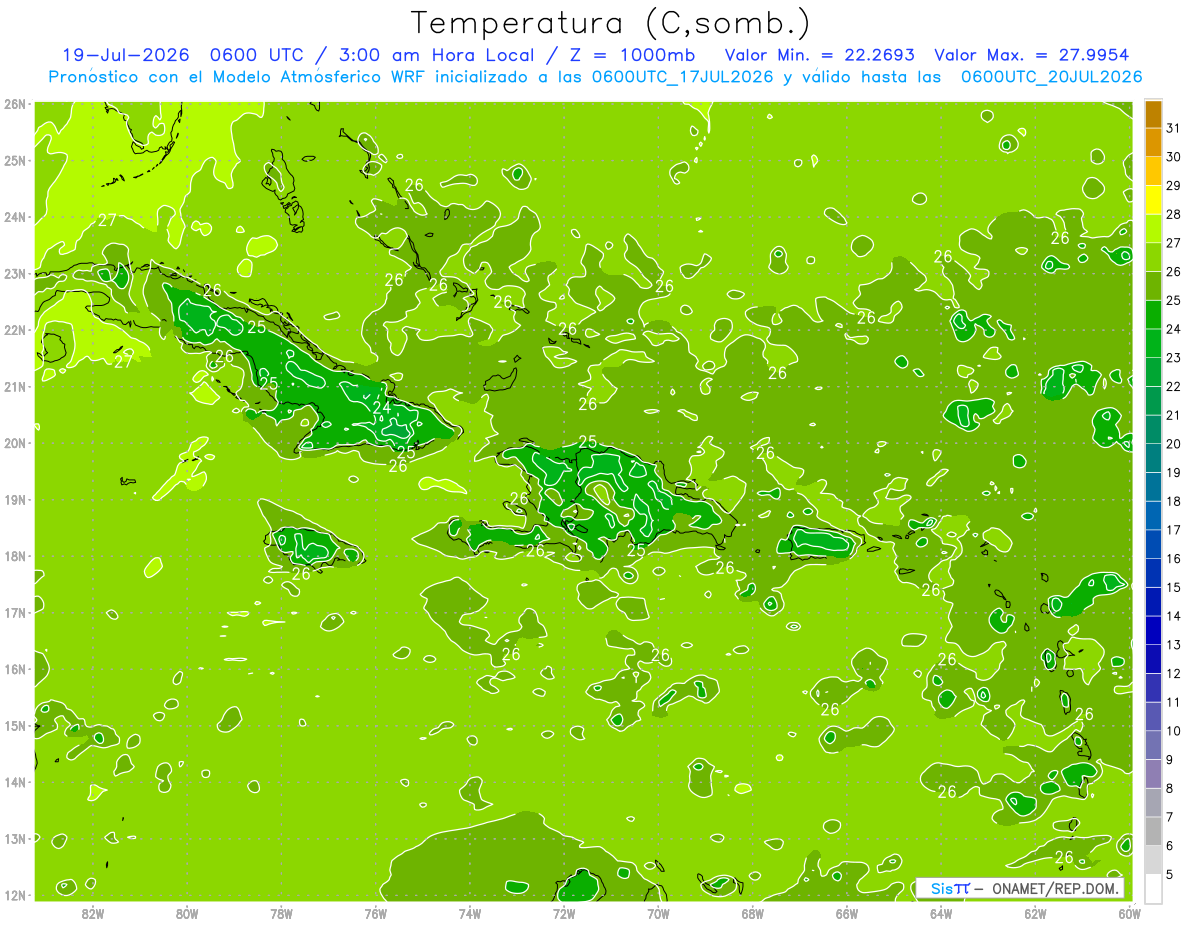Click the yellow legend segment between 28 and 29
1200x927 pixels.
(x=1153, y=200)
